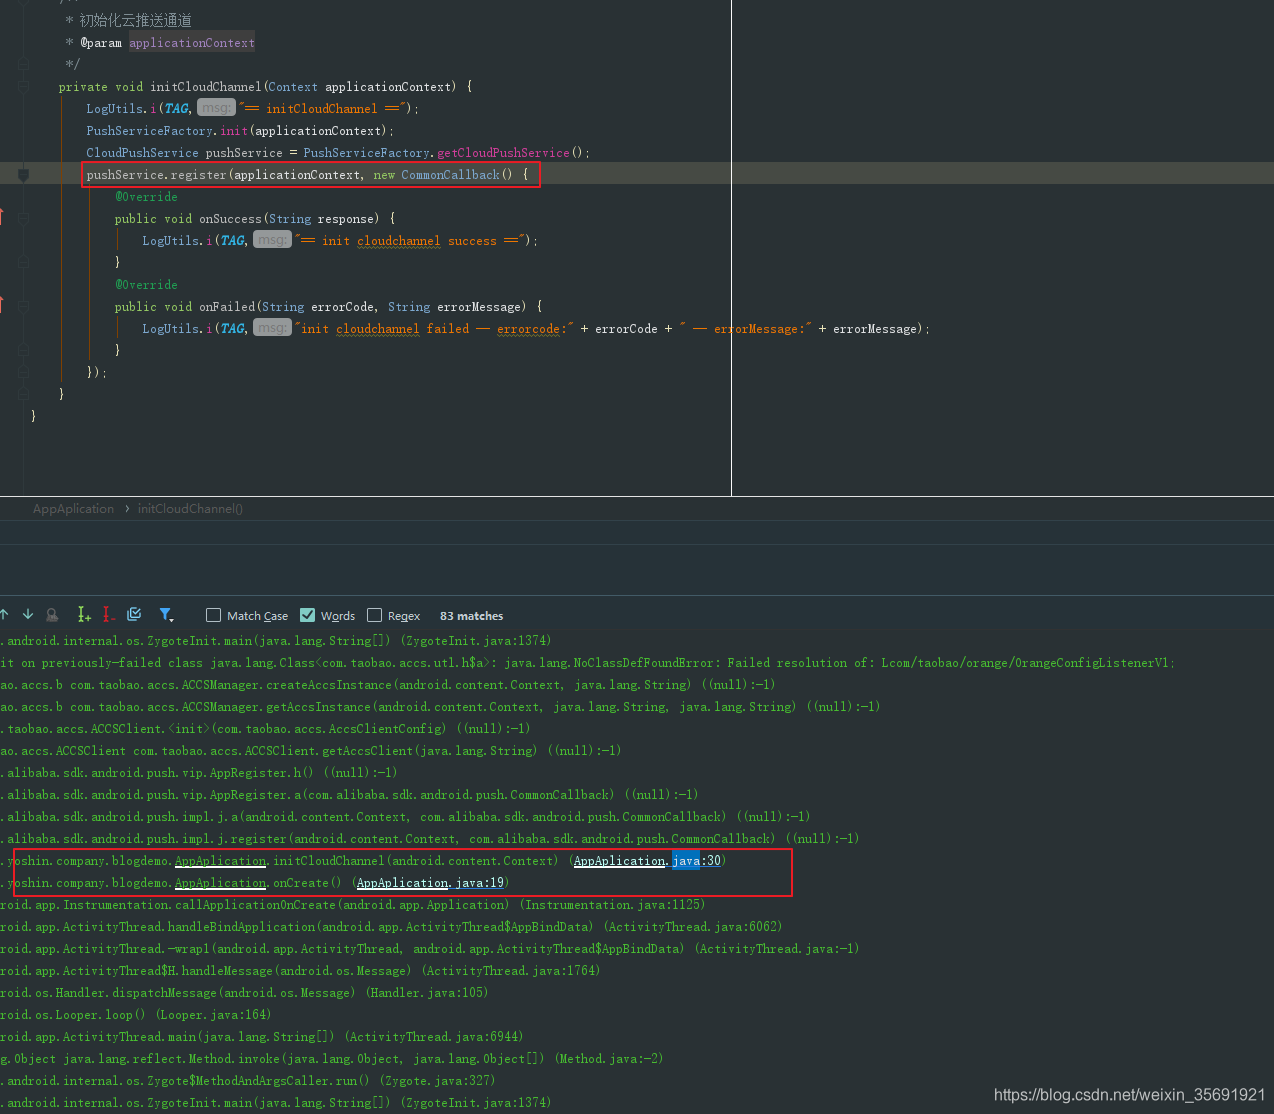Click AppRegister.h() log line
Image resolution: width=1274 pixels, height=1114 pixels.
click(x=199, y=773)
